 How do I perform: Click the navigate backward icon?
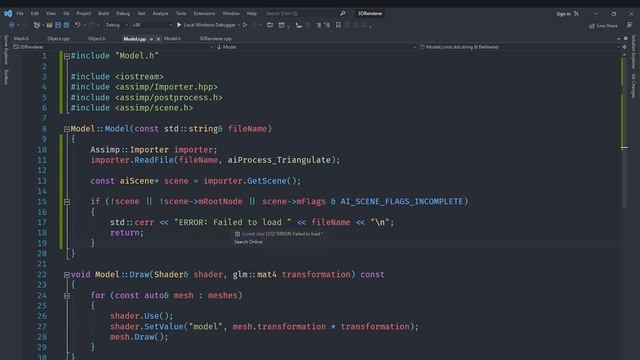pos(11,25)
